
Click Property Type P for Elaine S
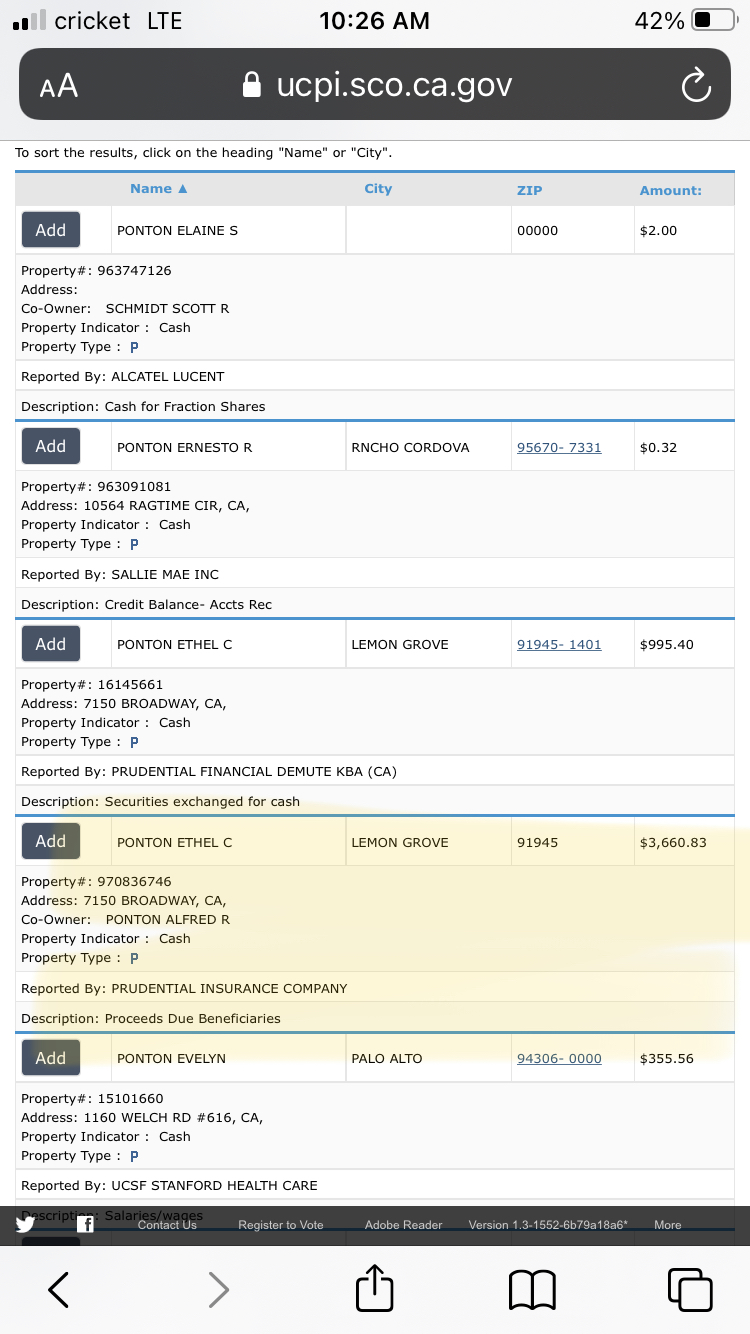pyautogui.click(x=134, y=347)
